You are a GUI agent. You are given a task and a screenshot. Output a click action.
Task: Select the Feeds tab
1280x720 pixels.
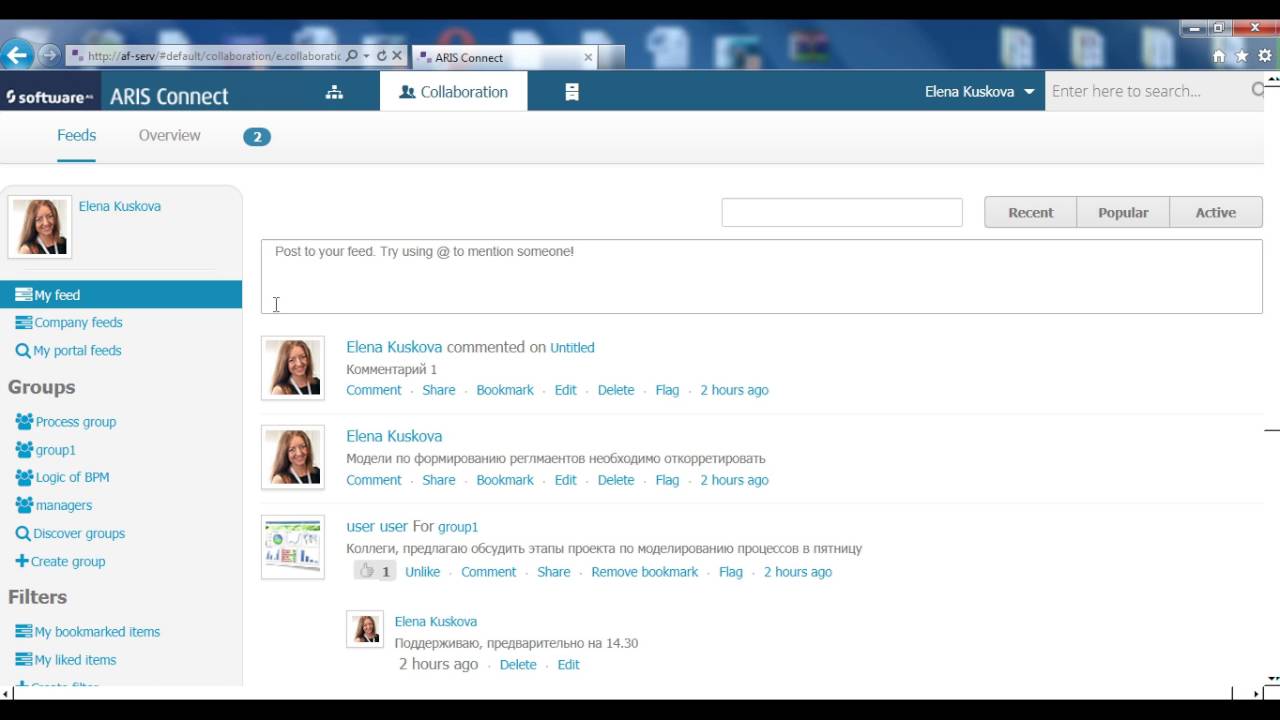(x=76, y=135)
